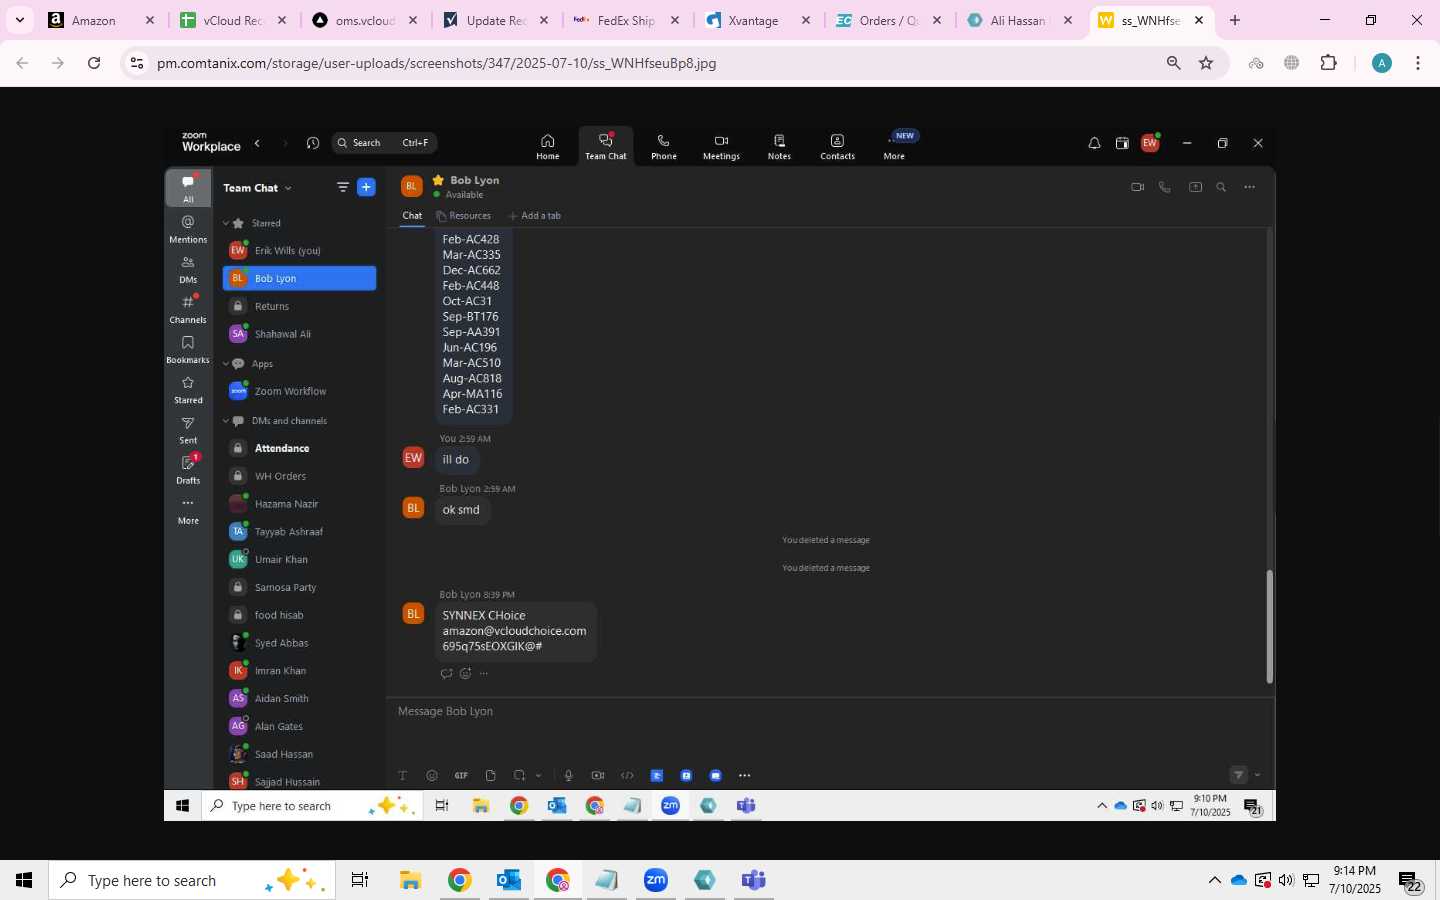Start a video call with Bob Lyon
1440x900 pixels.
[x=1137, y=187]
